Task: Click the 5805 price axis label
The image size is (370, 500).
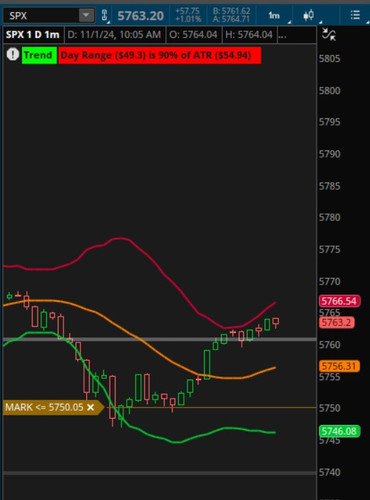Action: pos(330,59)
